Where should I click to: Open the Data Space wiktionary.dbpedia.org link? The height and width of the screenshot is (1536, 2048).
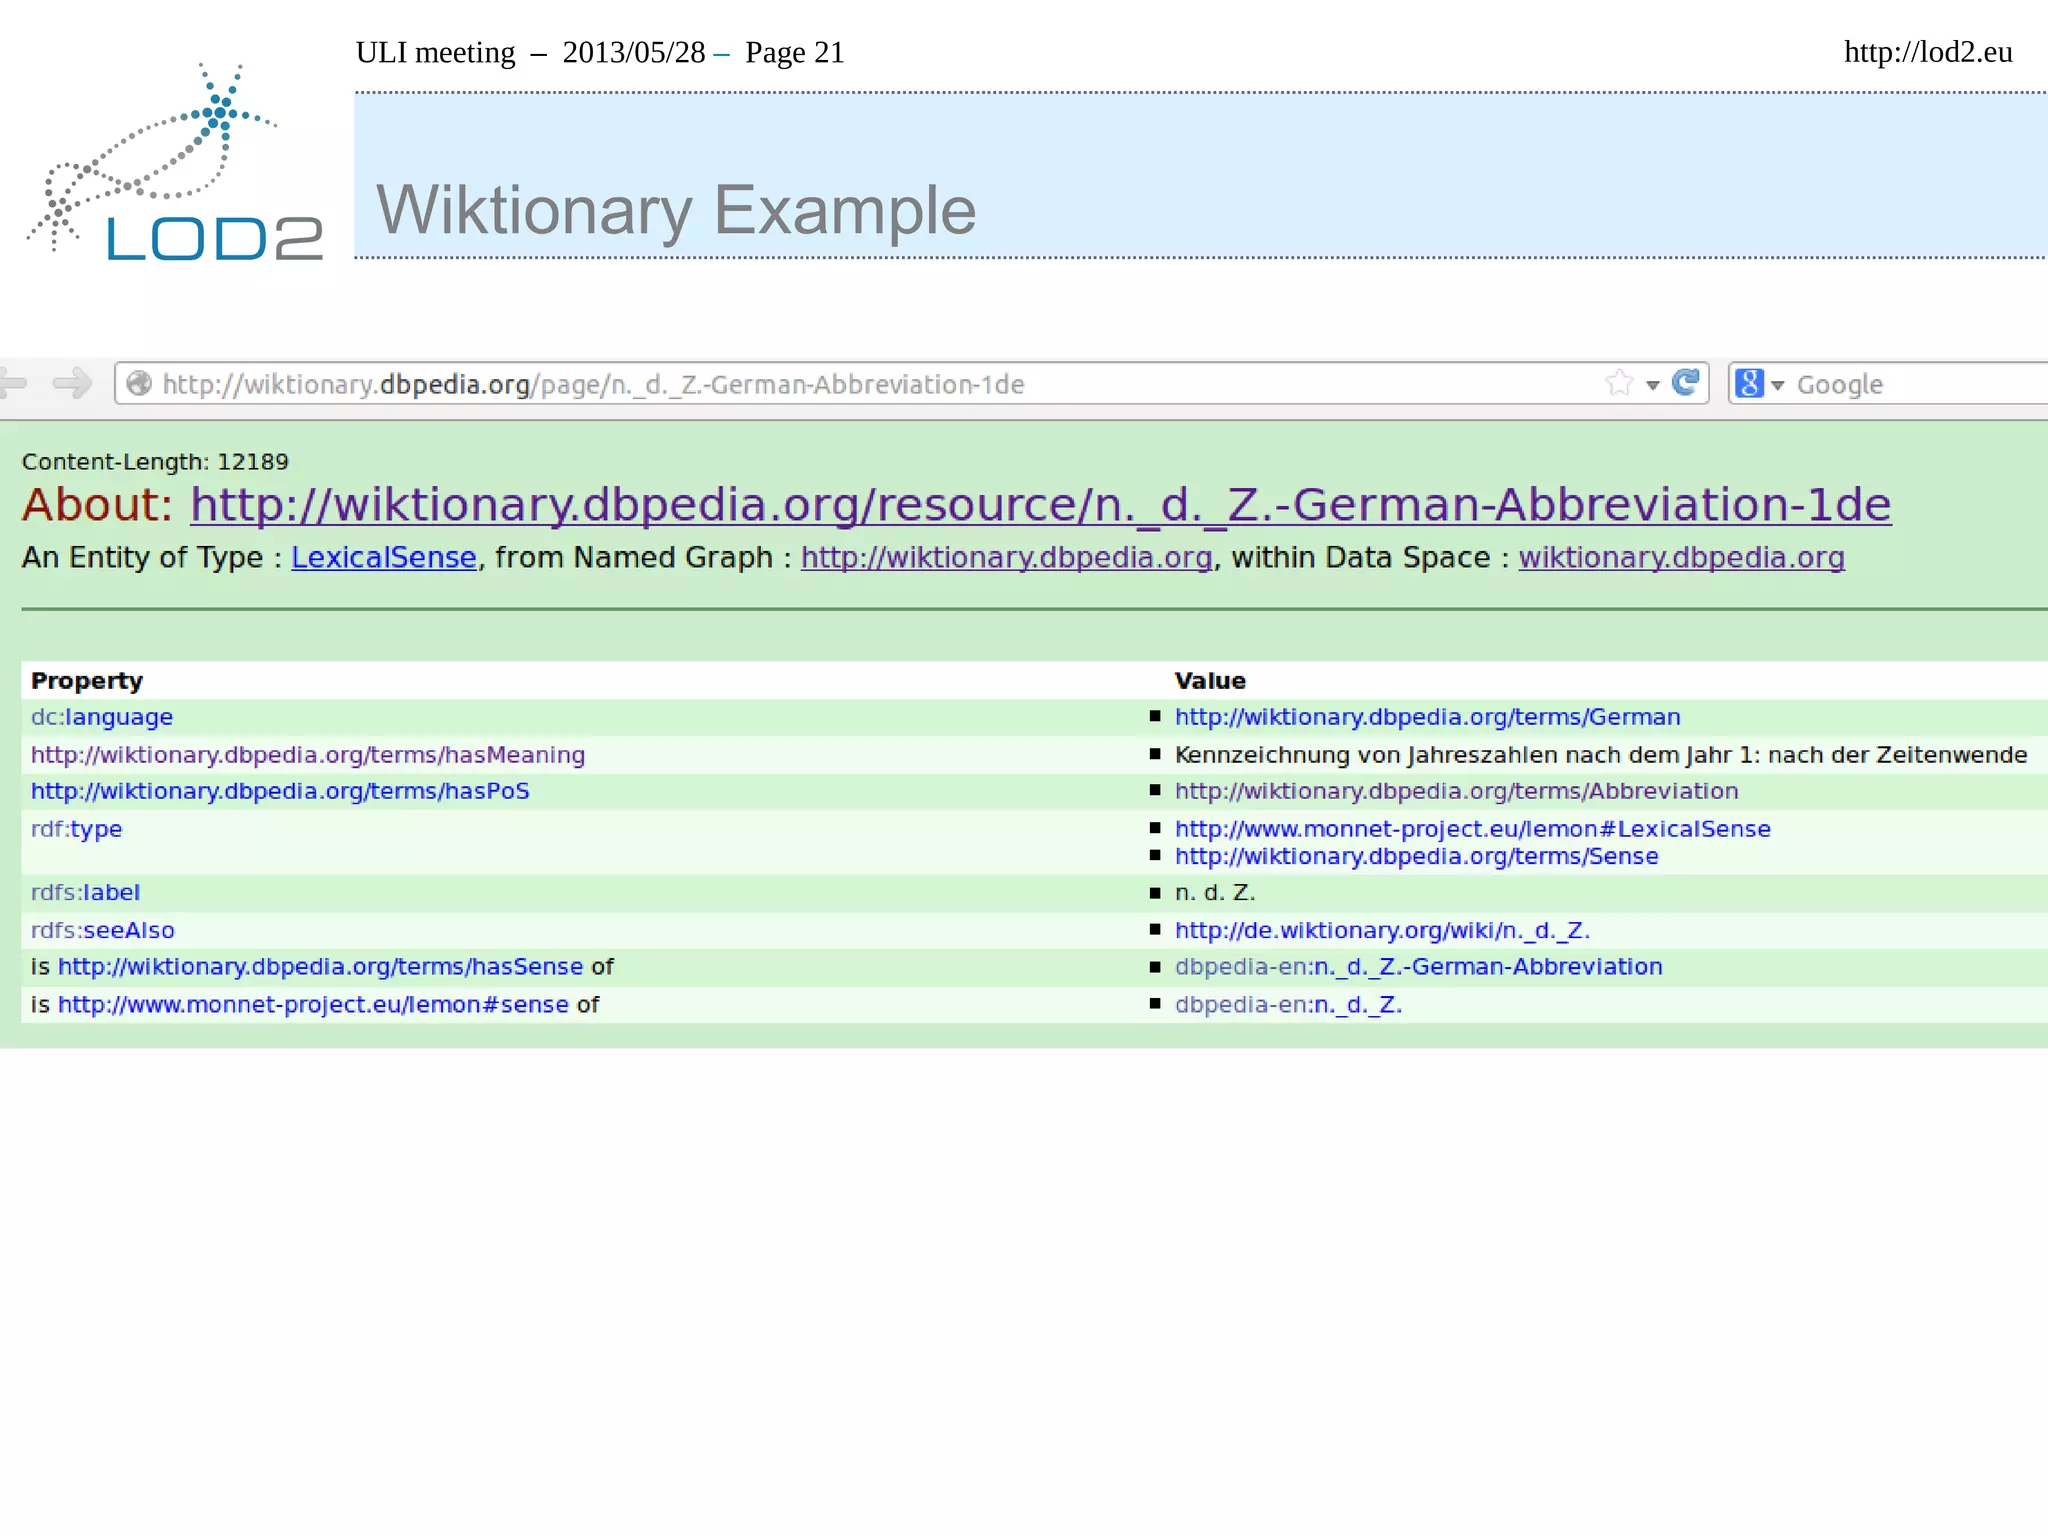coord(1682,558)
